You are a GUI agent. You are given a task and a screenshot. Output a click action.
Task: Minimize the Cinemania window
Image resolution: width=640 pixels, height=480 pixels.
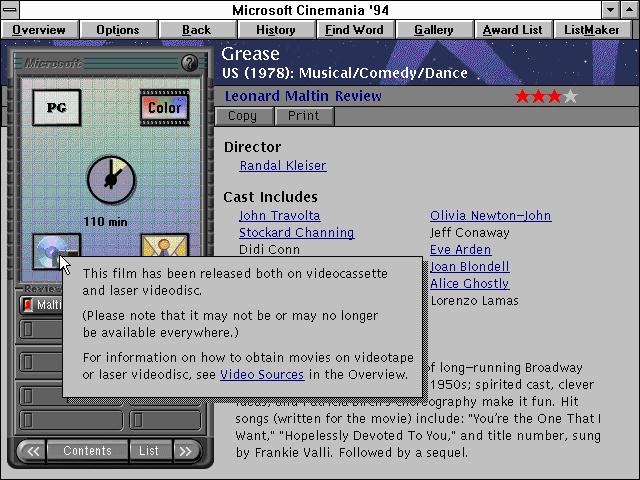(611, 9)
